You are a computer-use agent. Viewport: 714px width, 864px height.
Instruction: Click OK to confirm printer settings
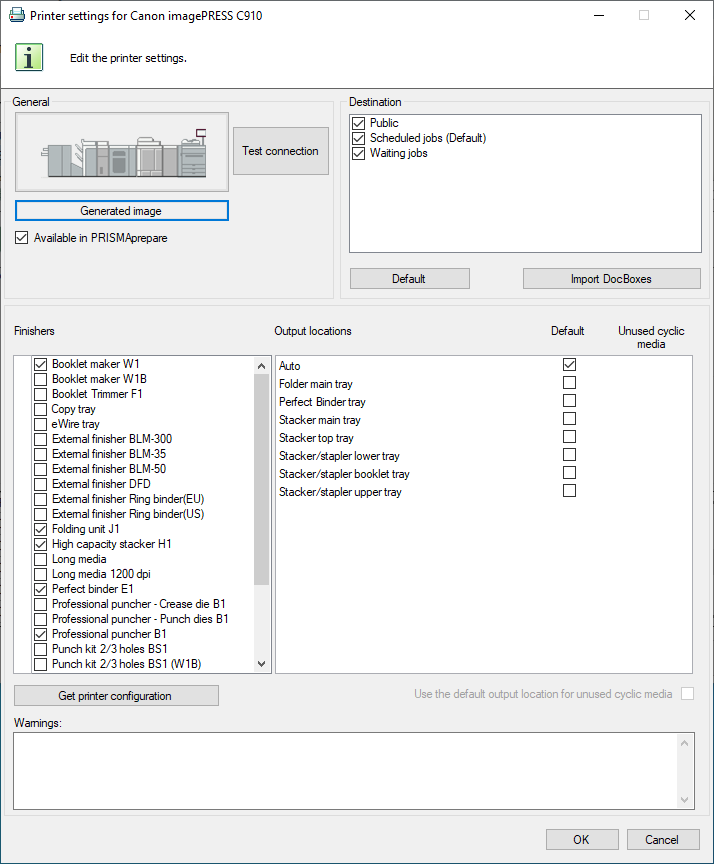[x=581, y=840]
